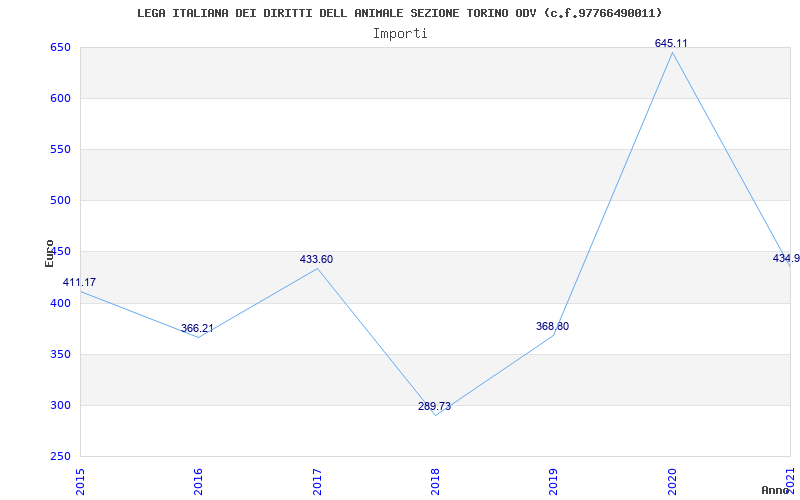This screenshot has width=800, height=500.
Task: Click the 'Anno' x-axis title
Action: click(776, 490)
